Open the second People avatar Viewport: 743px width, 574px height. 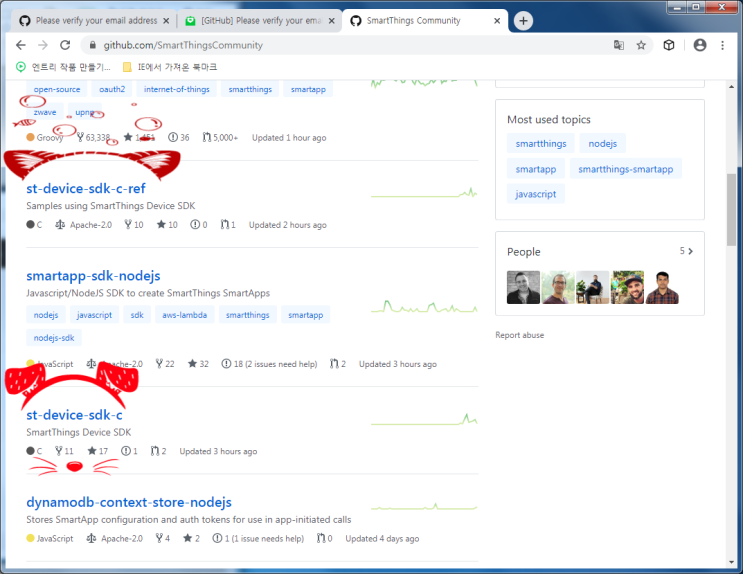[x=558, y=287]
